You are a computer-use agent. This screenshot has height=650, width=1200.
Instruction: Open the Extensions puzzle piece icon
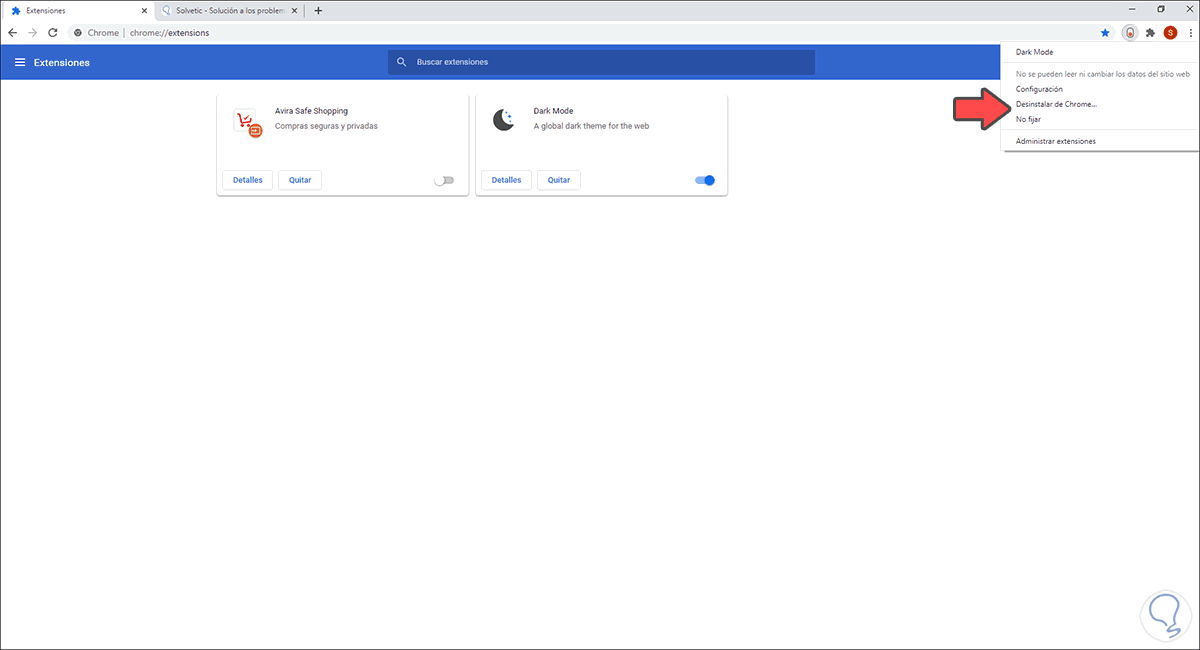[1150, 32]
